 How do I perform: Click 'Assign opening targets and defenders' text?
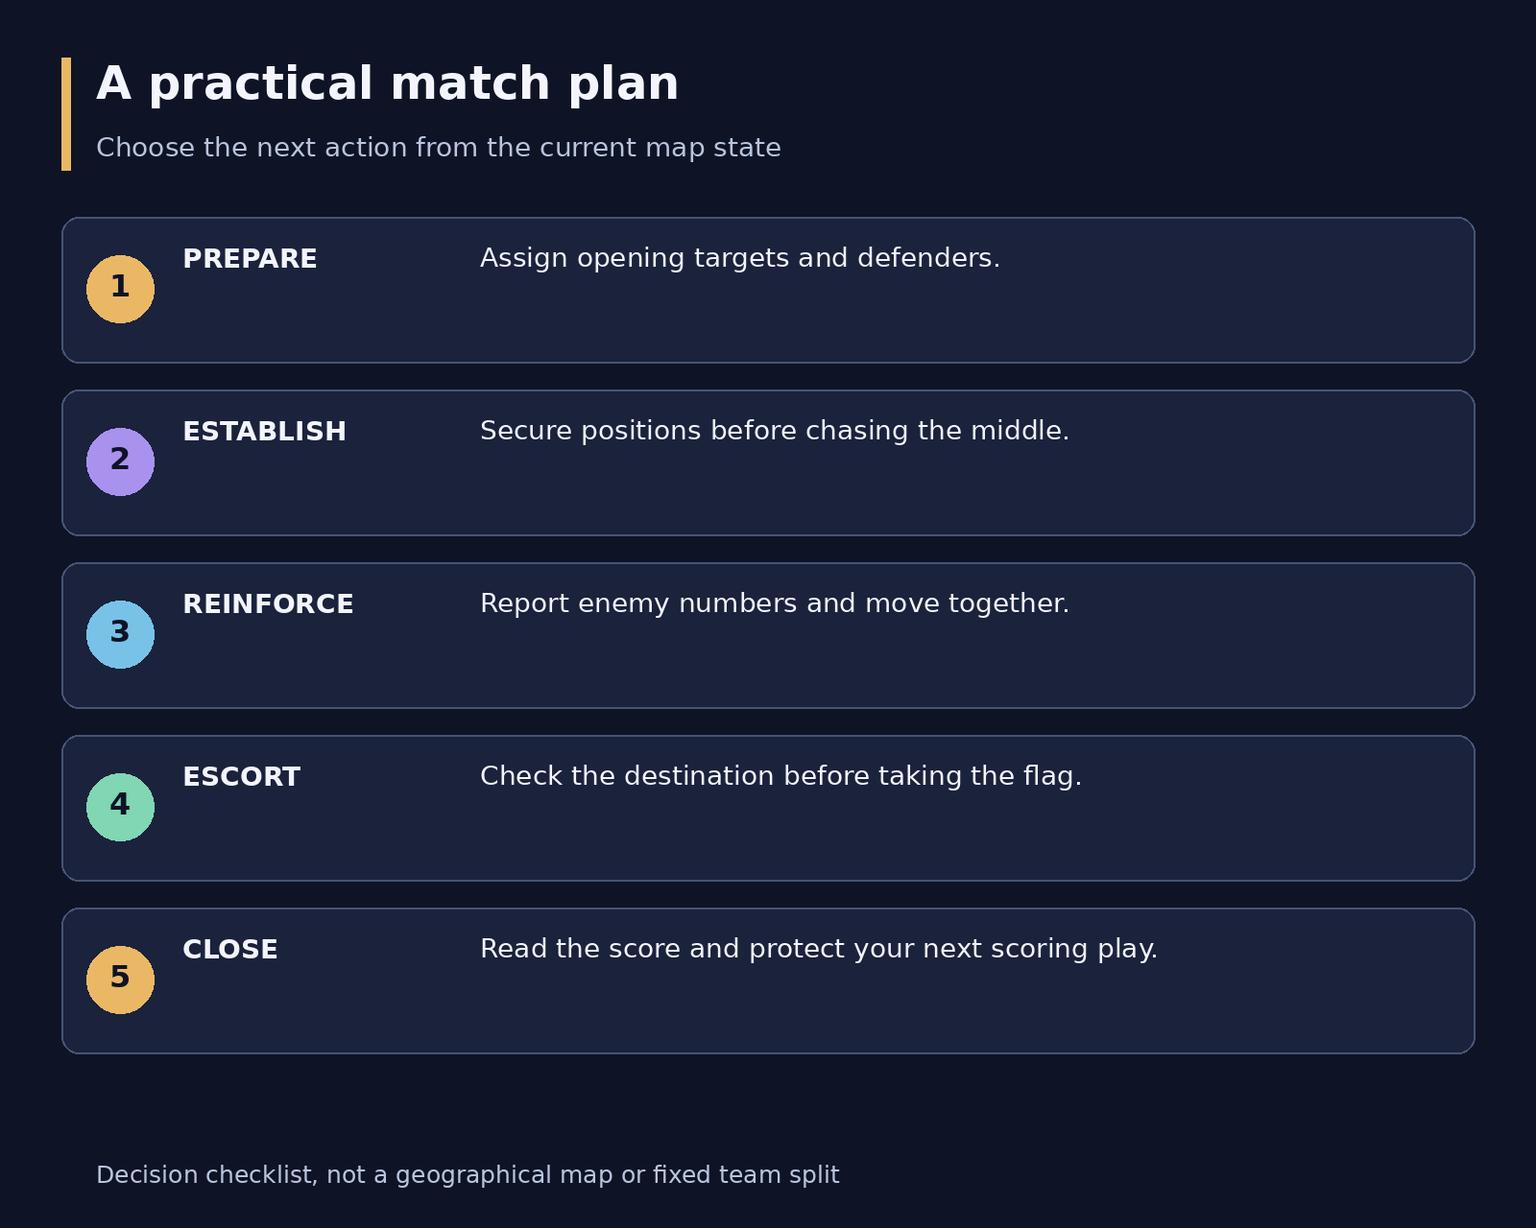click(740, 258)
